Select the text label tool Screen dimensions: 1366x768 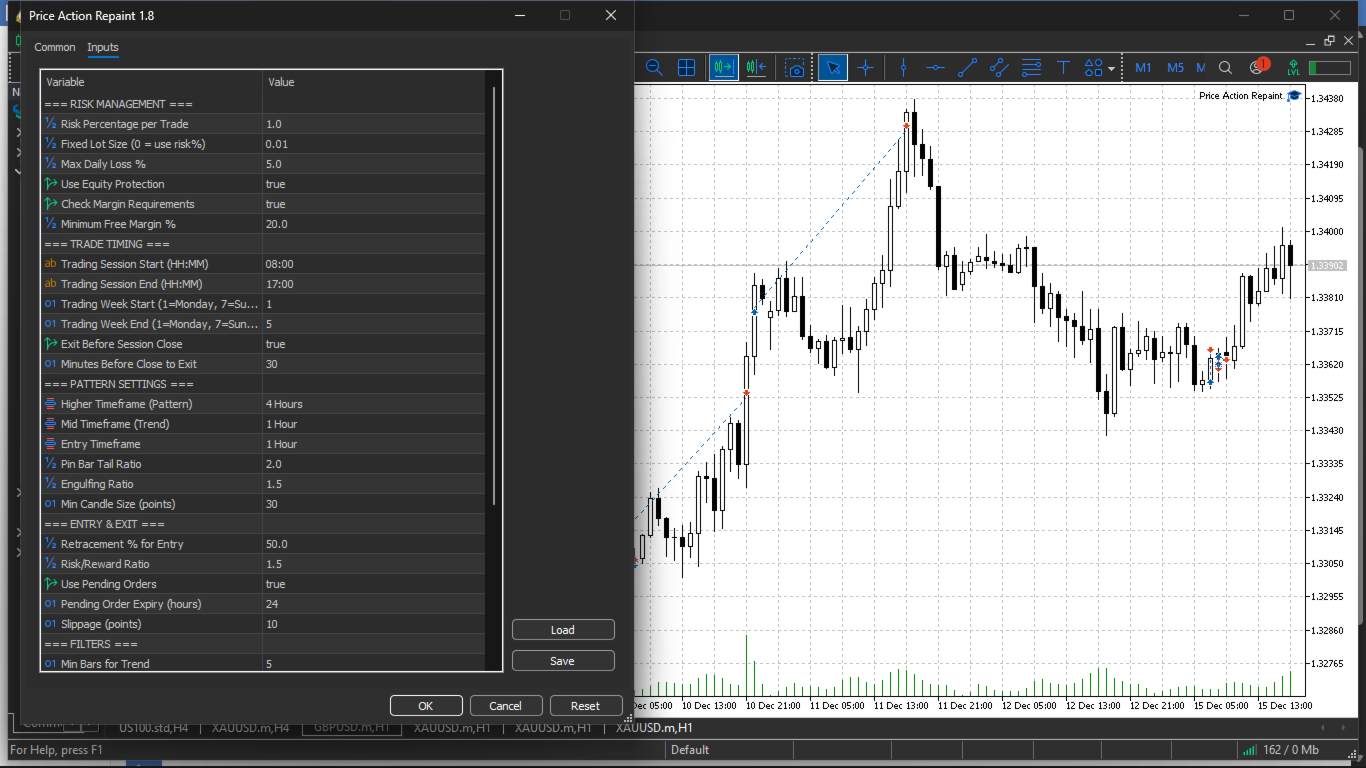click(1063, 68)
